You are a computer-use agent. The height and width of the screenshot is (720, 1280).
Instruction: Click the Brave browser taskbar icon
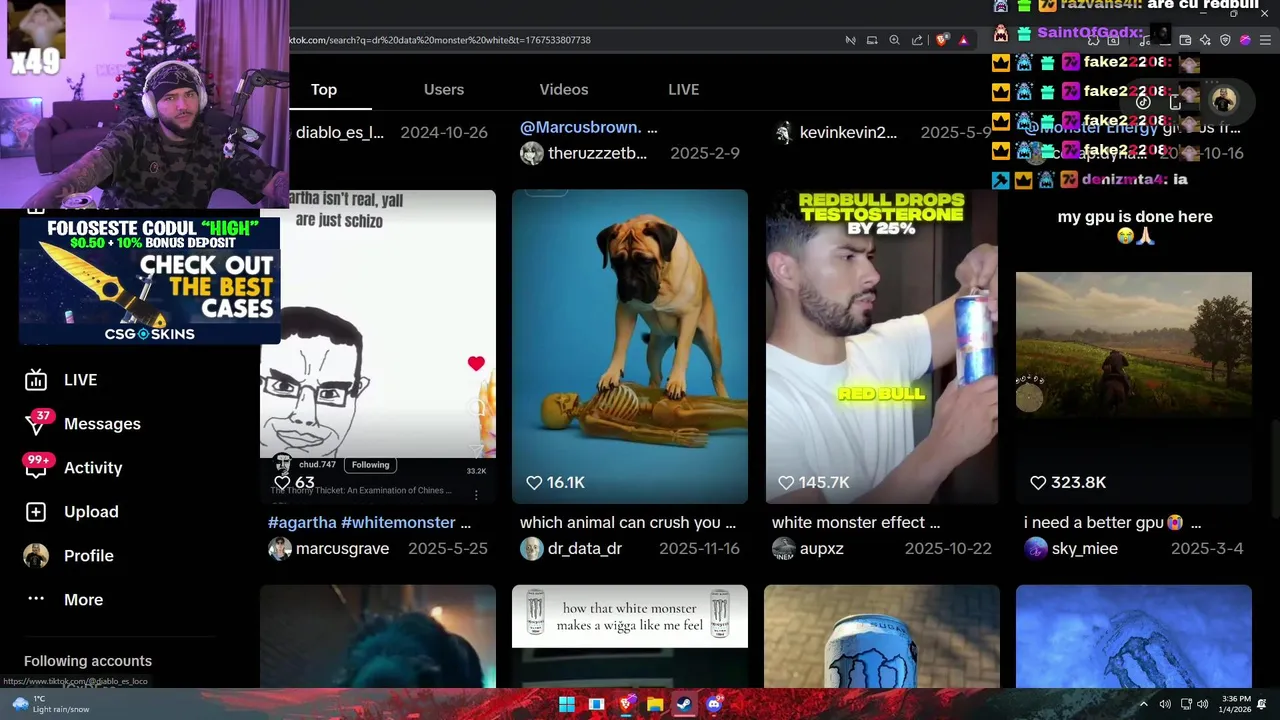(x=626, y=704)
